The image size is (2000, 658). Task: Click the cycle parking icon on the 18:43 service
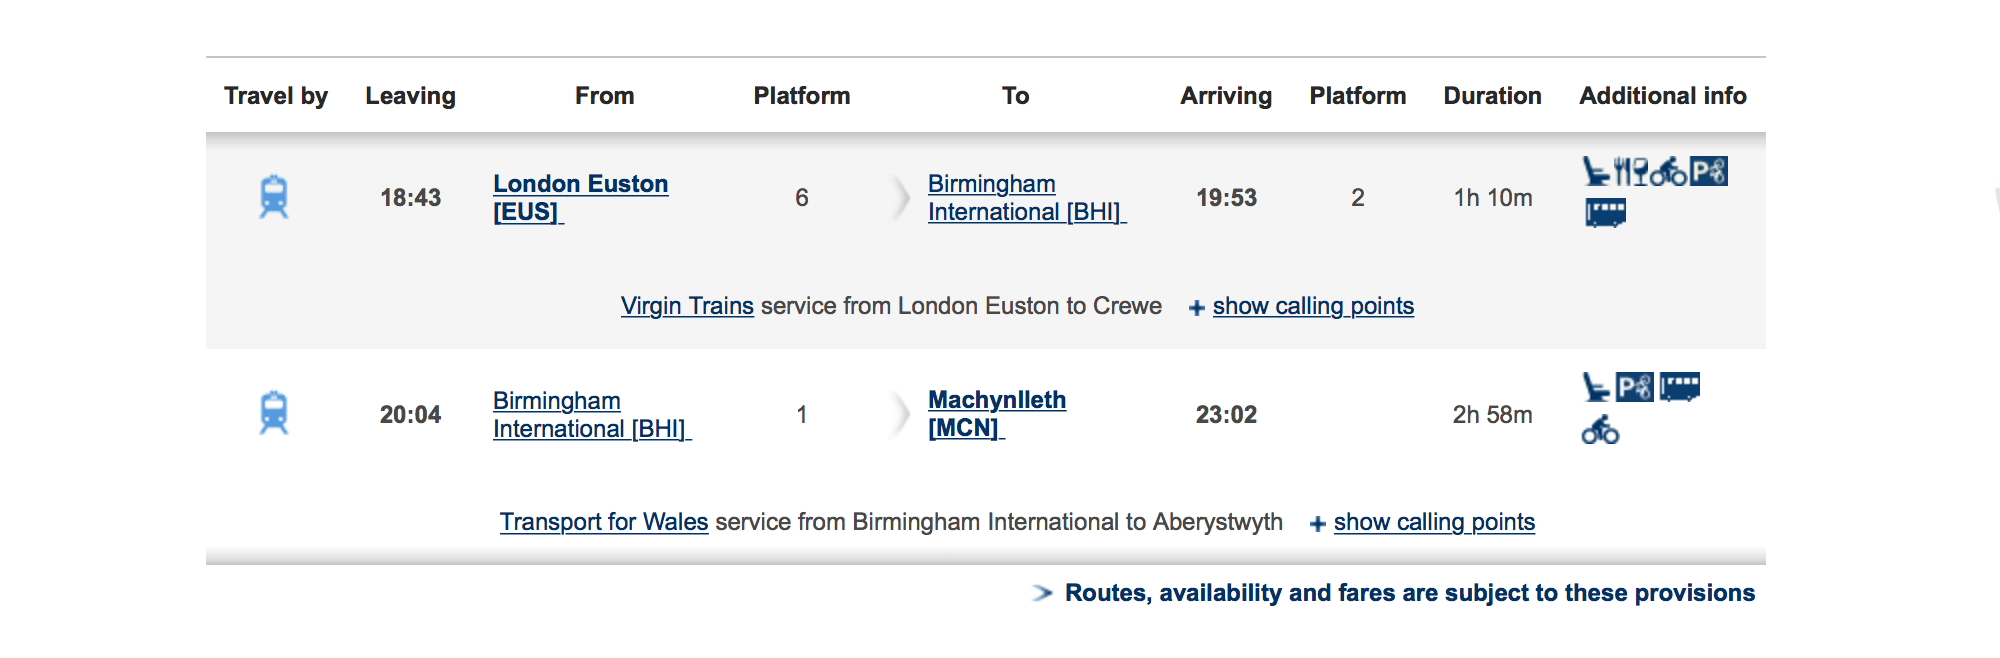click(1708, 172)
